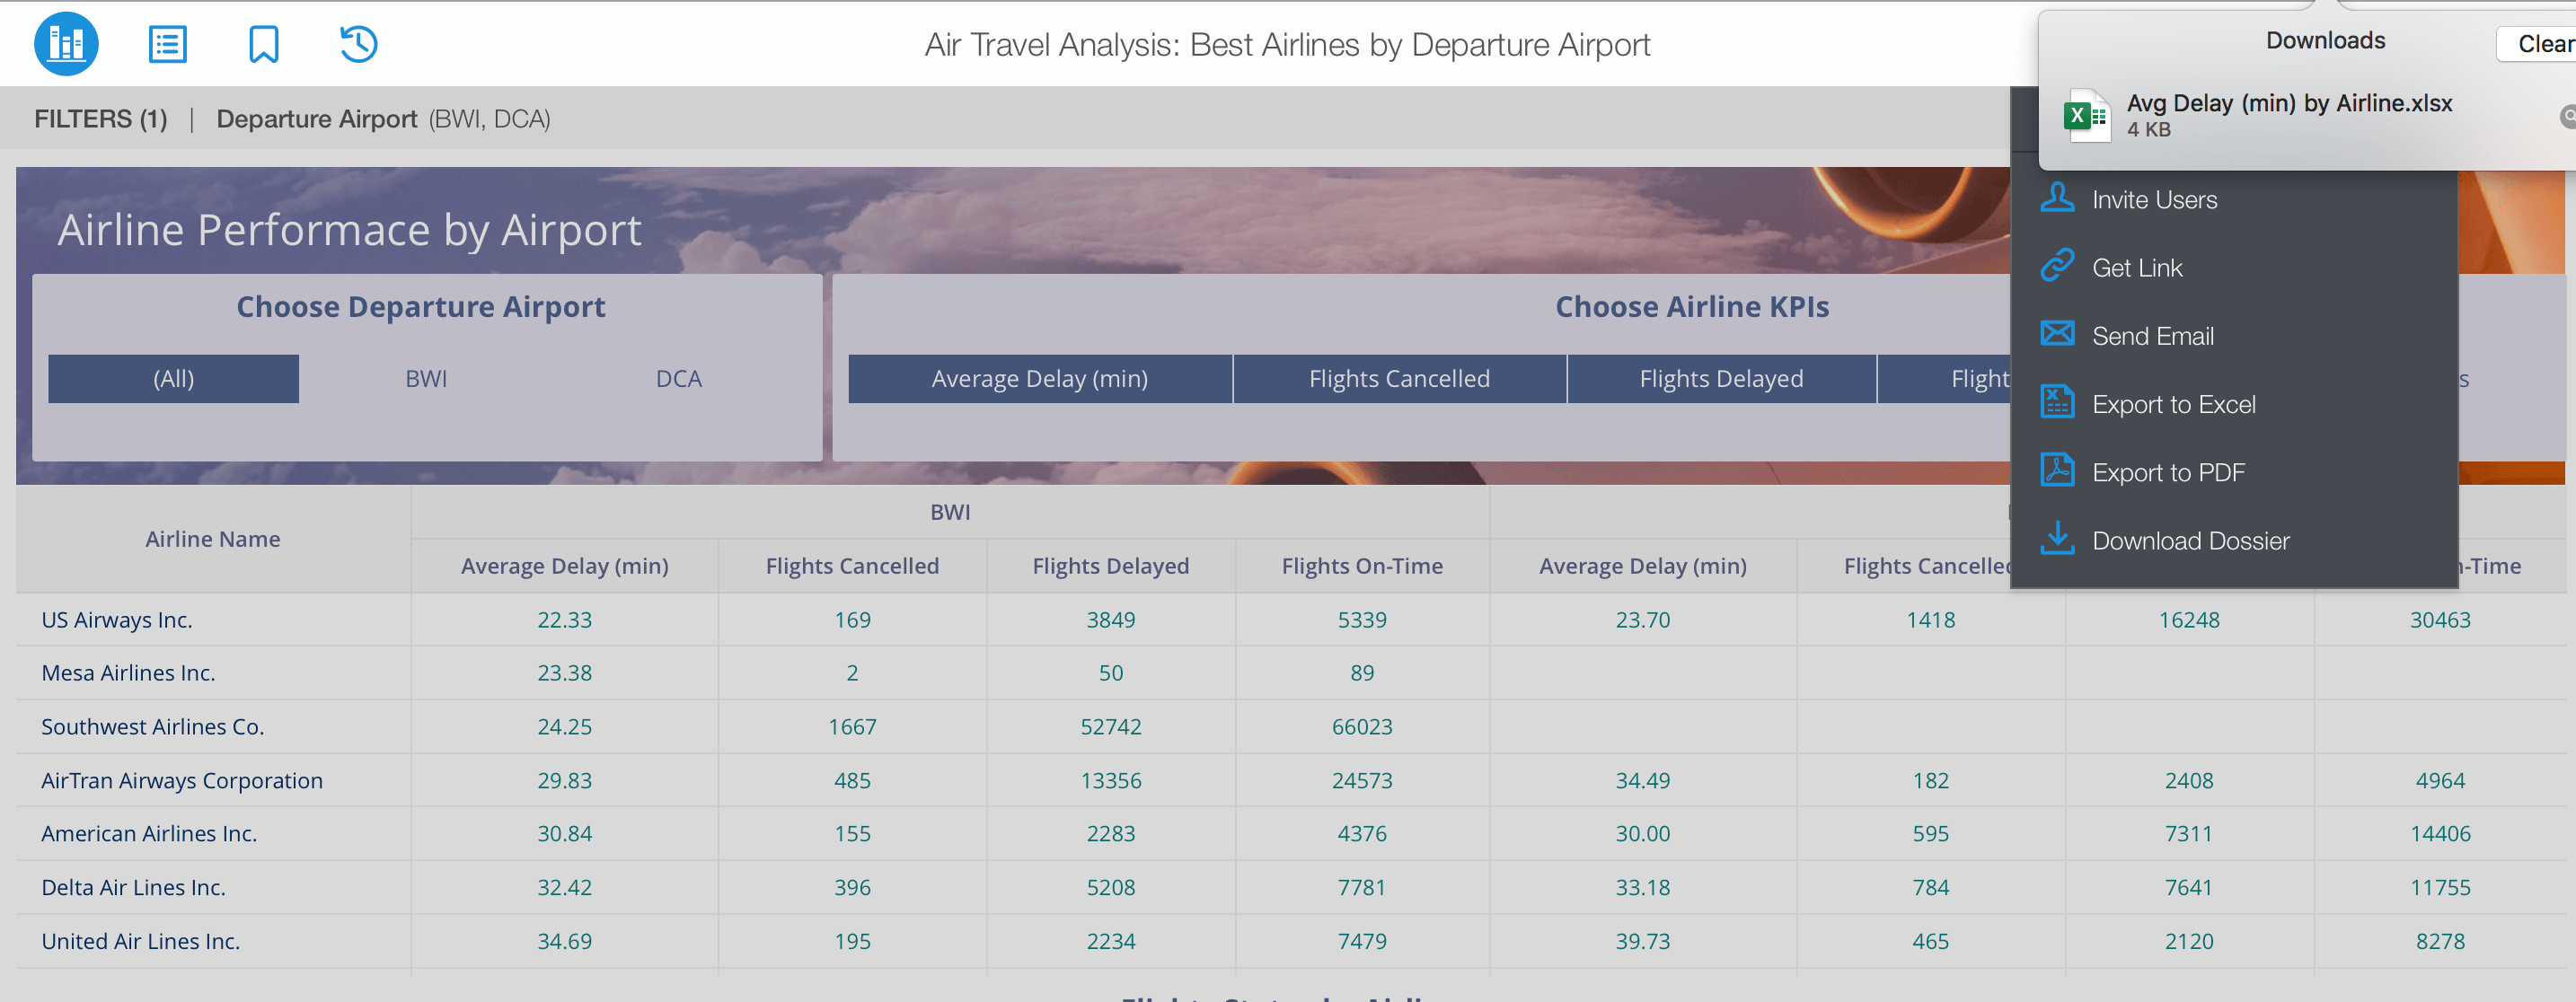Viewport: 2576px width, 1002px height.
Task: Click the Invite Users person icon
Action: click(x=2057, y=198)
